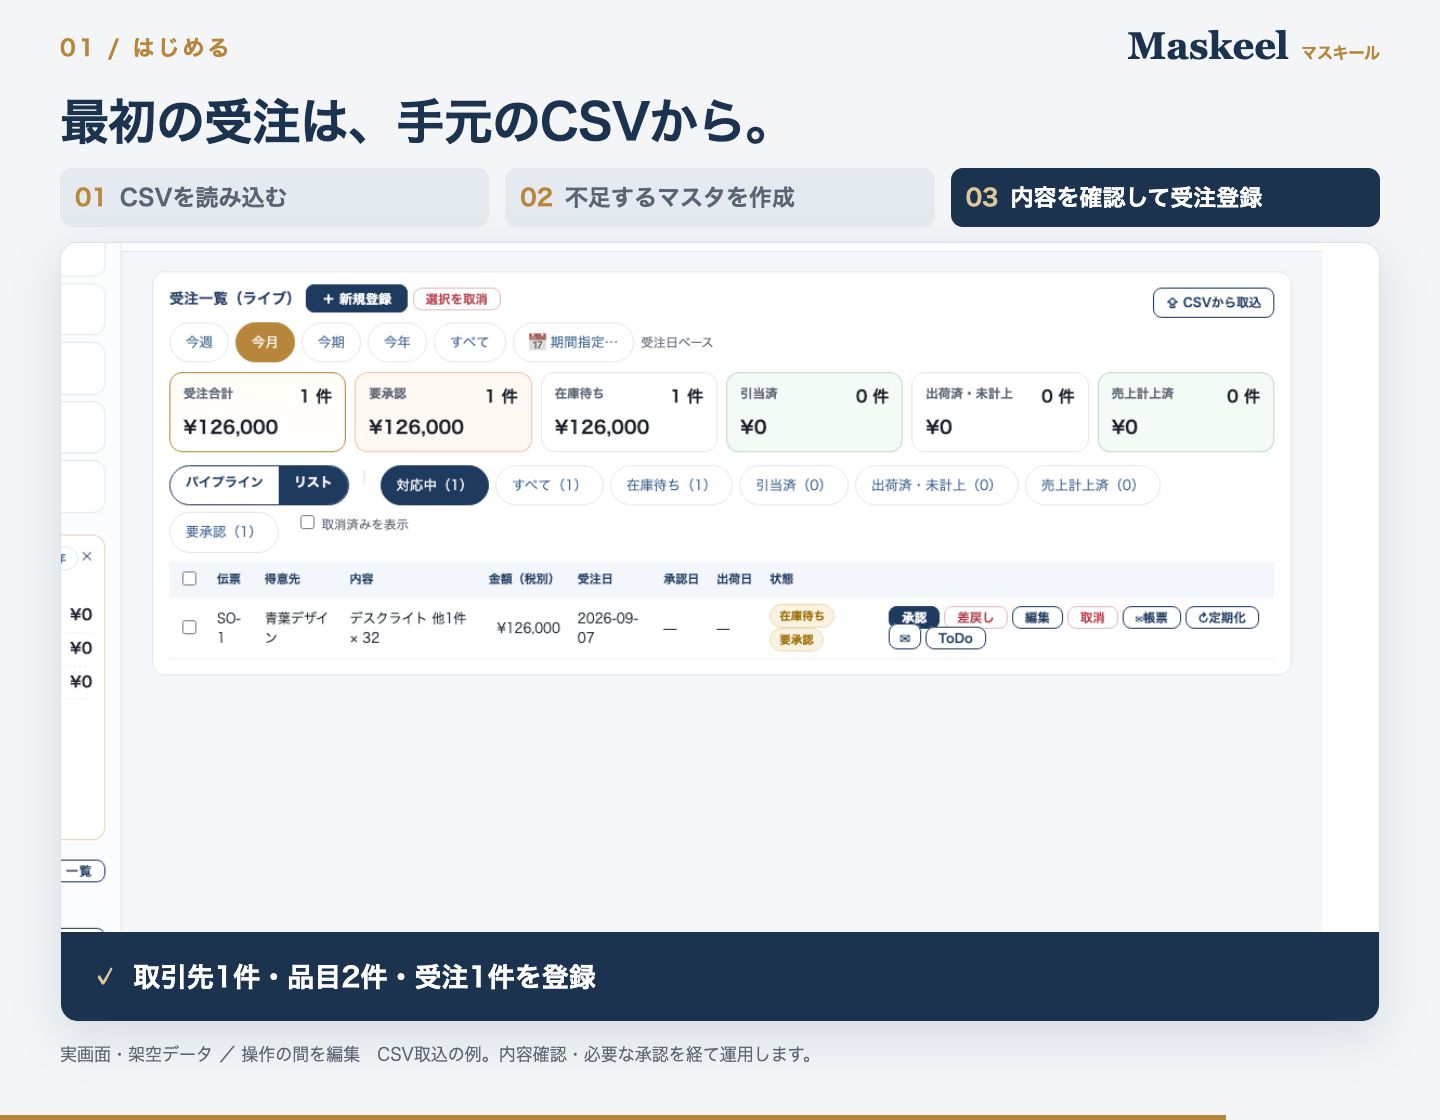Image resolution: width=1440 pixels, height=1120 pixels.
Task: Click the CSVから取込 upload button
Action: click(x=1214, y=302)
